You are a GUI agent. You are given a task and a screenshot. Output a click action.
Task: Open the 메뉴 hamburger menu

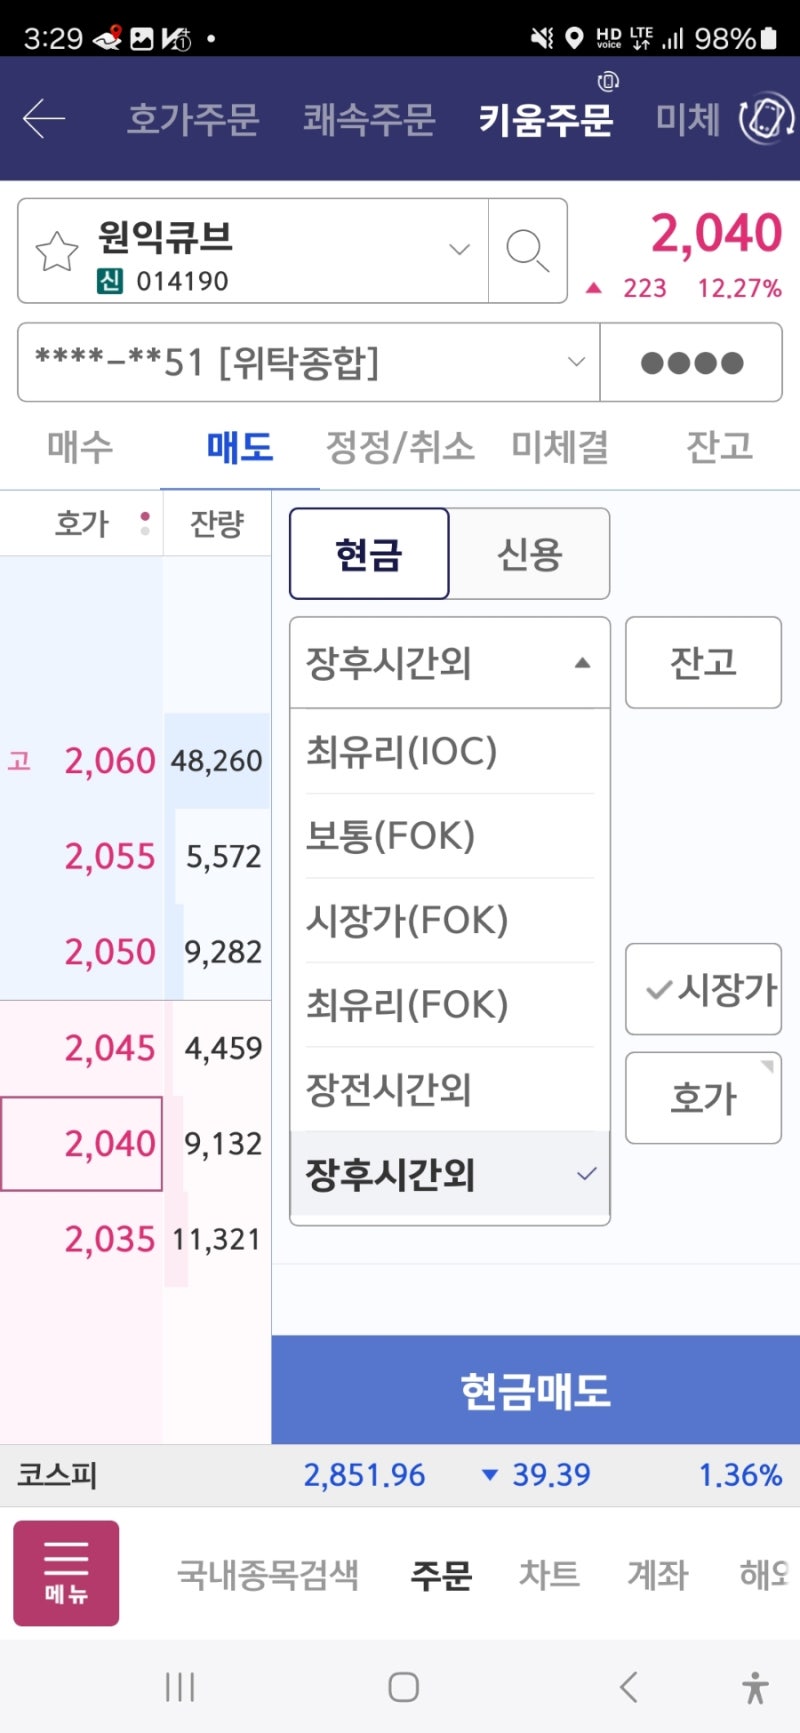point(65,1572)
